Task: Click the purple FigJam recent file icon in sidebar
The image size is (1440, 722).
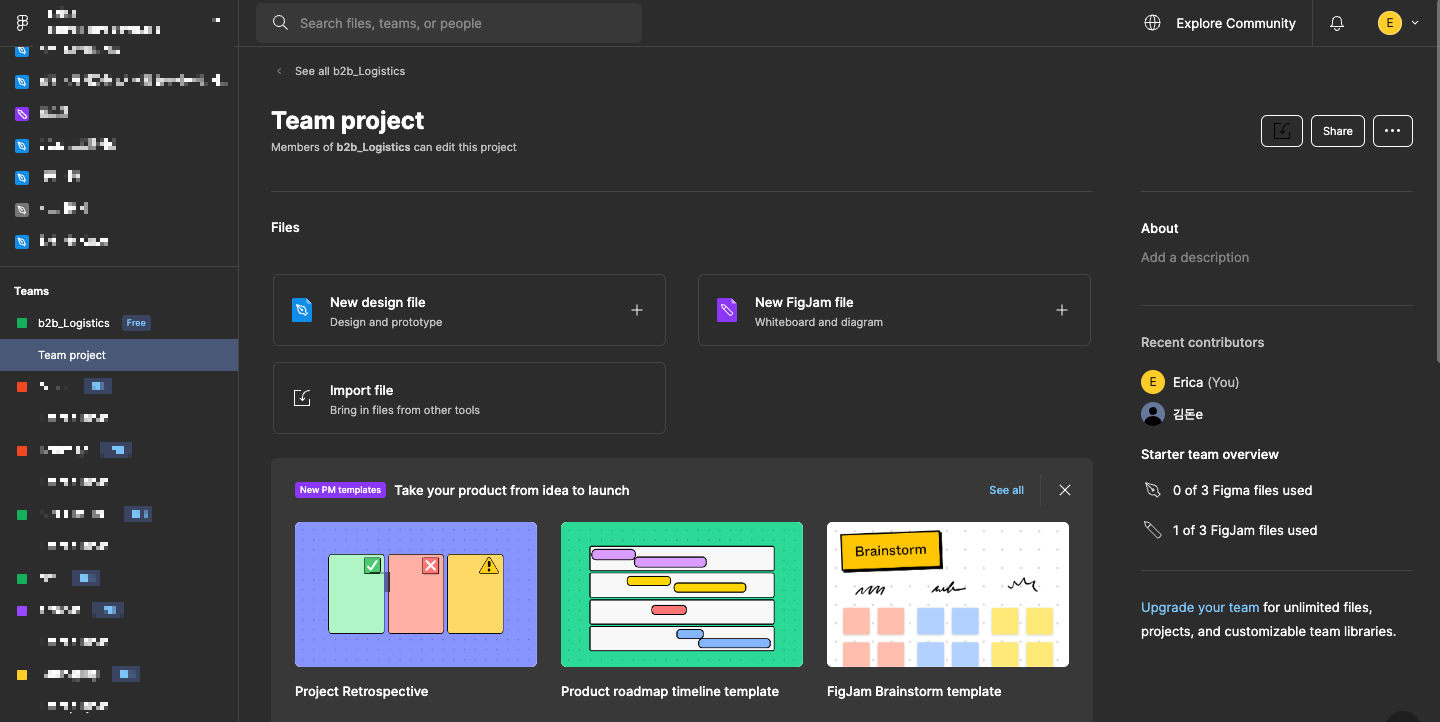Action: click(22, 113)
